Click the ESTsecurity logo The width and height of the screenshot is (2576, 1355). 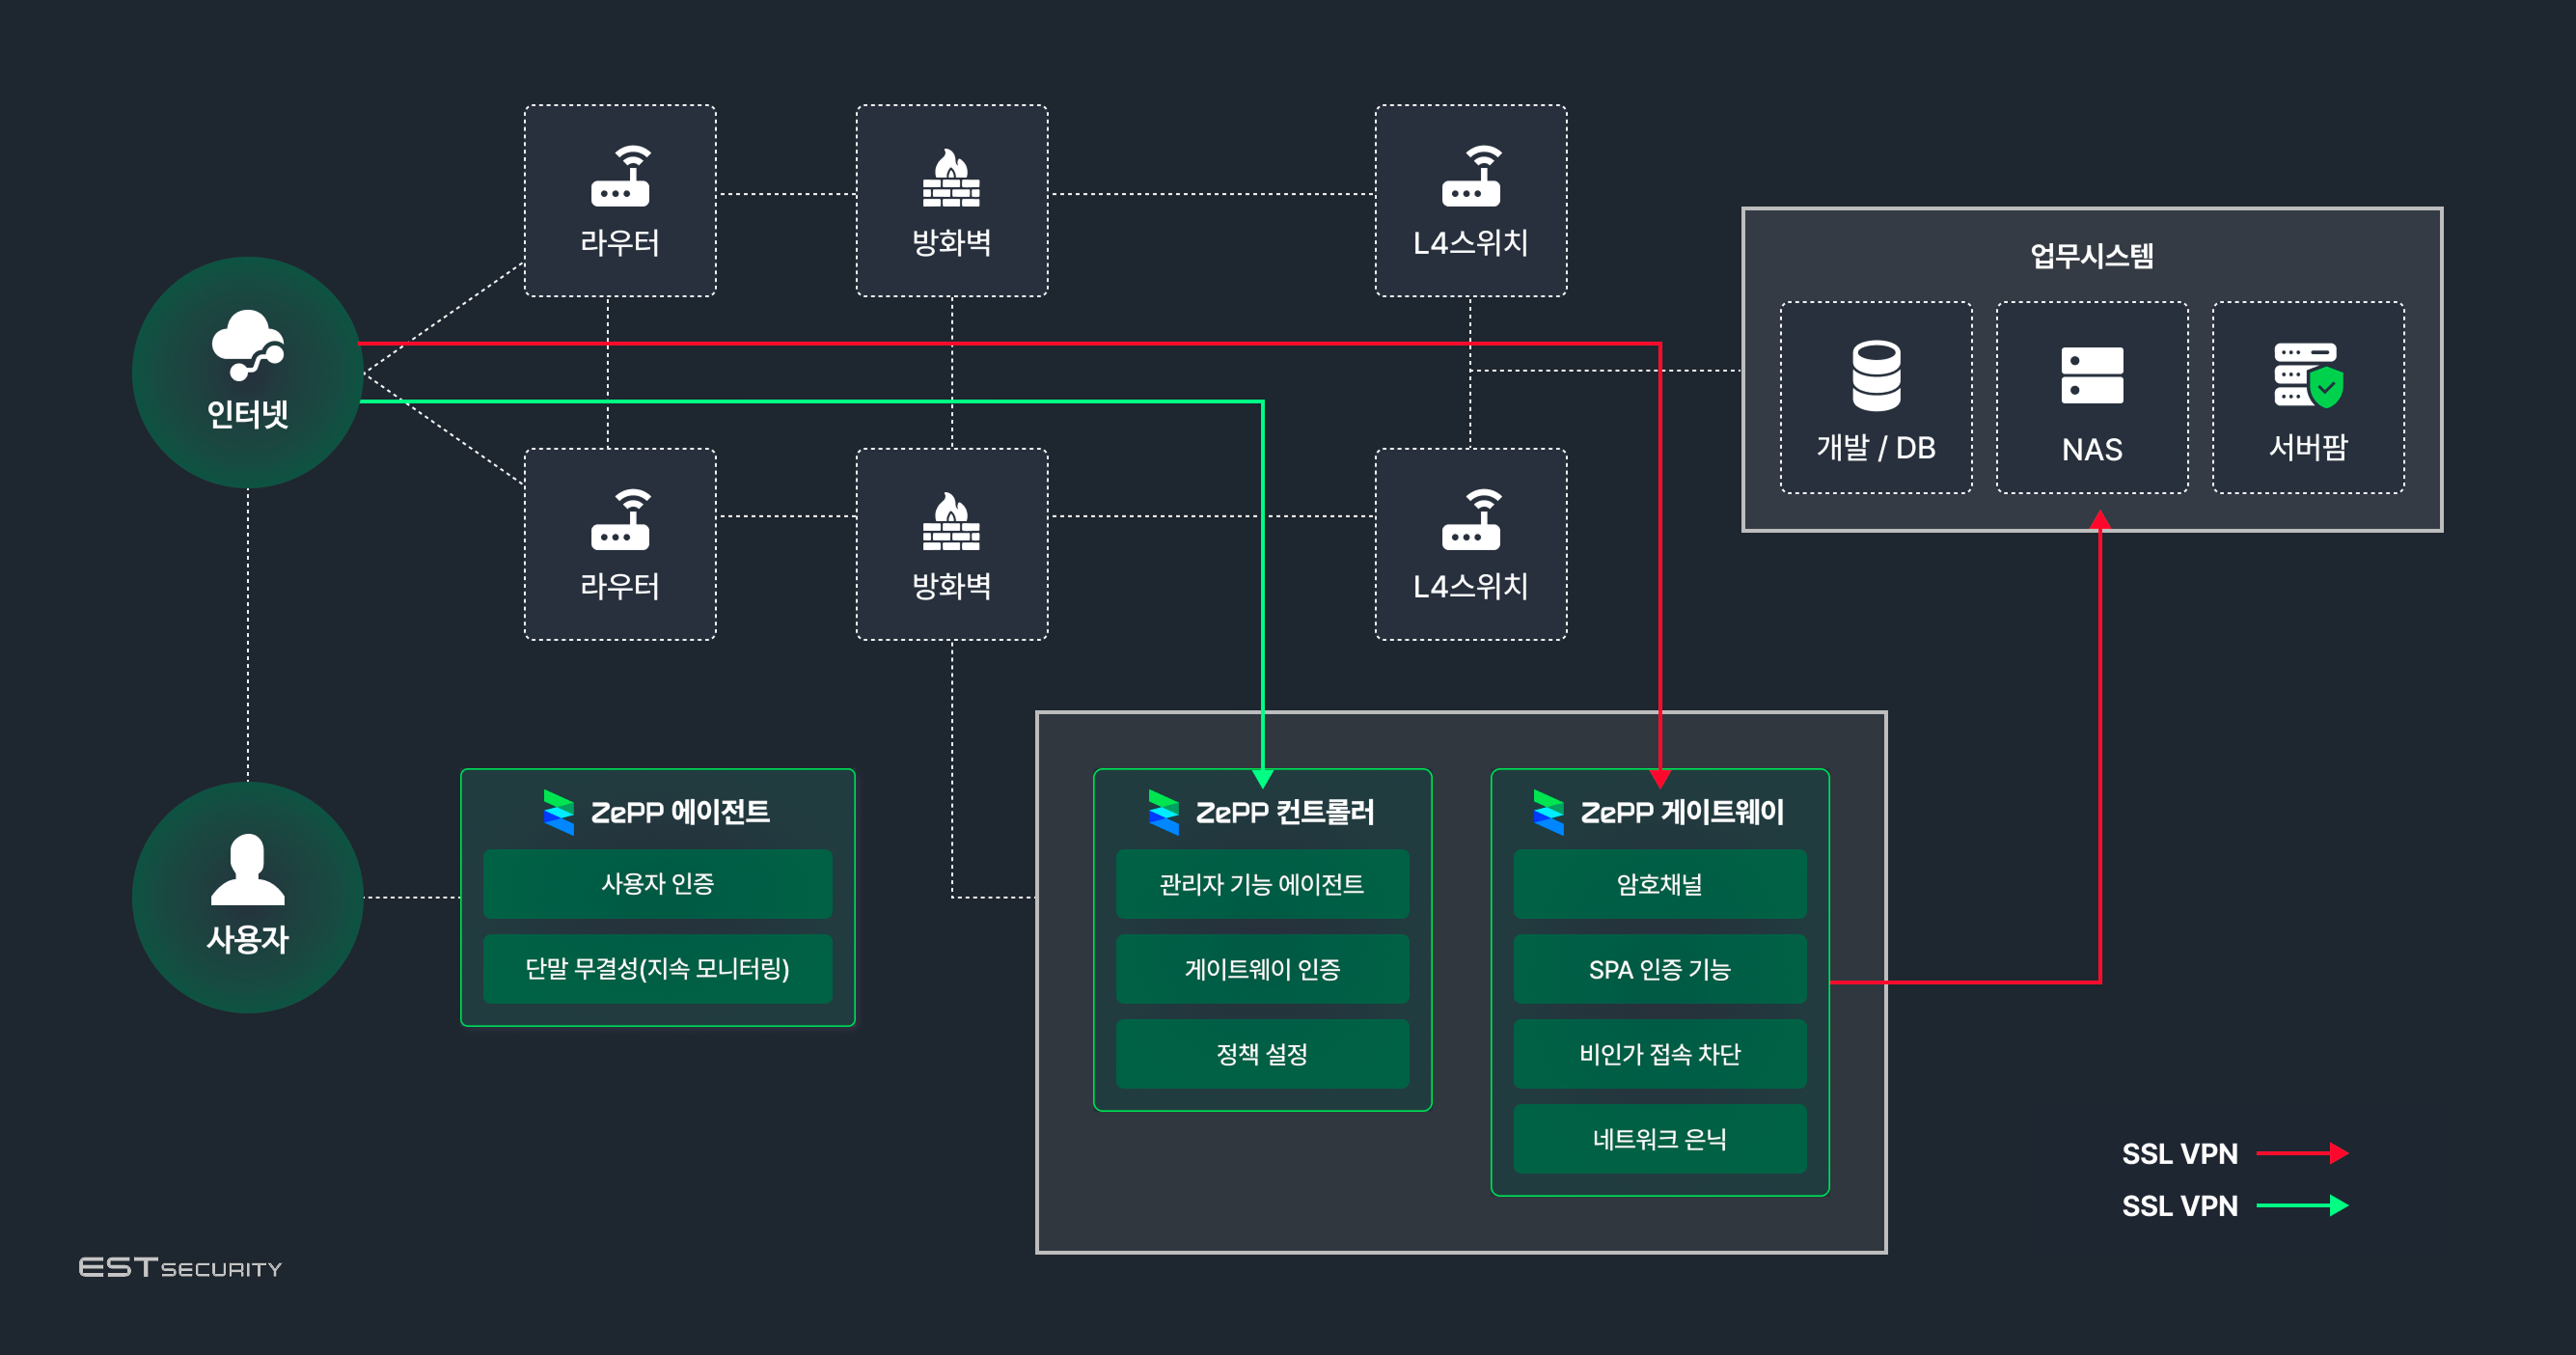pos(180,1268)
